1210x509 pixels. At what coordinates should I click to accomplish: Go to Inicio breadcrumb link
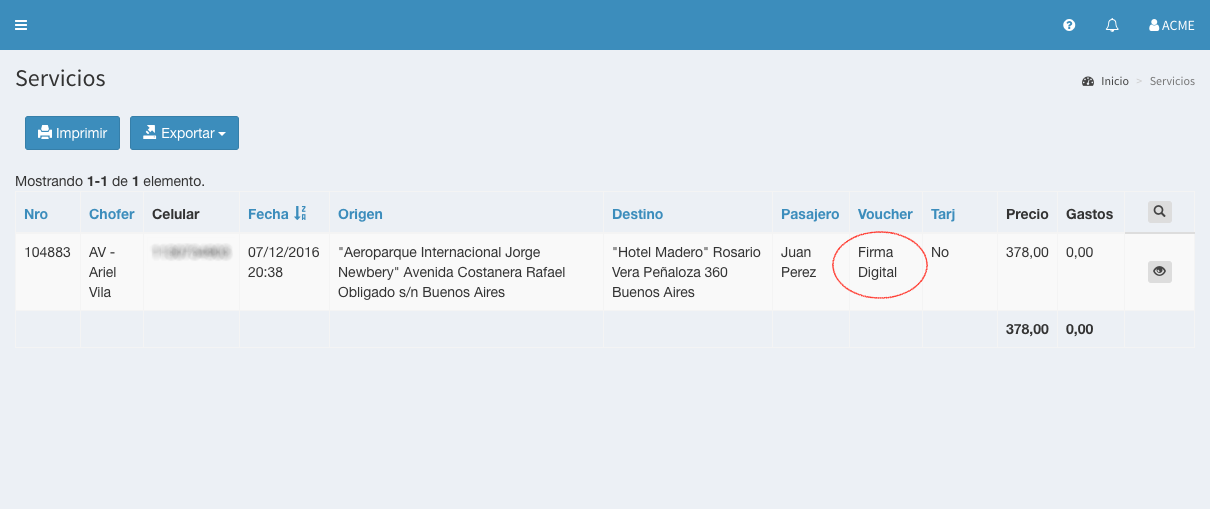(1114, 81)
